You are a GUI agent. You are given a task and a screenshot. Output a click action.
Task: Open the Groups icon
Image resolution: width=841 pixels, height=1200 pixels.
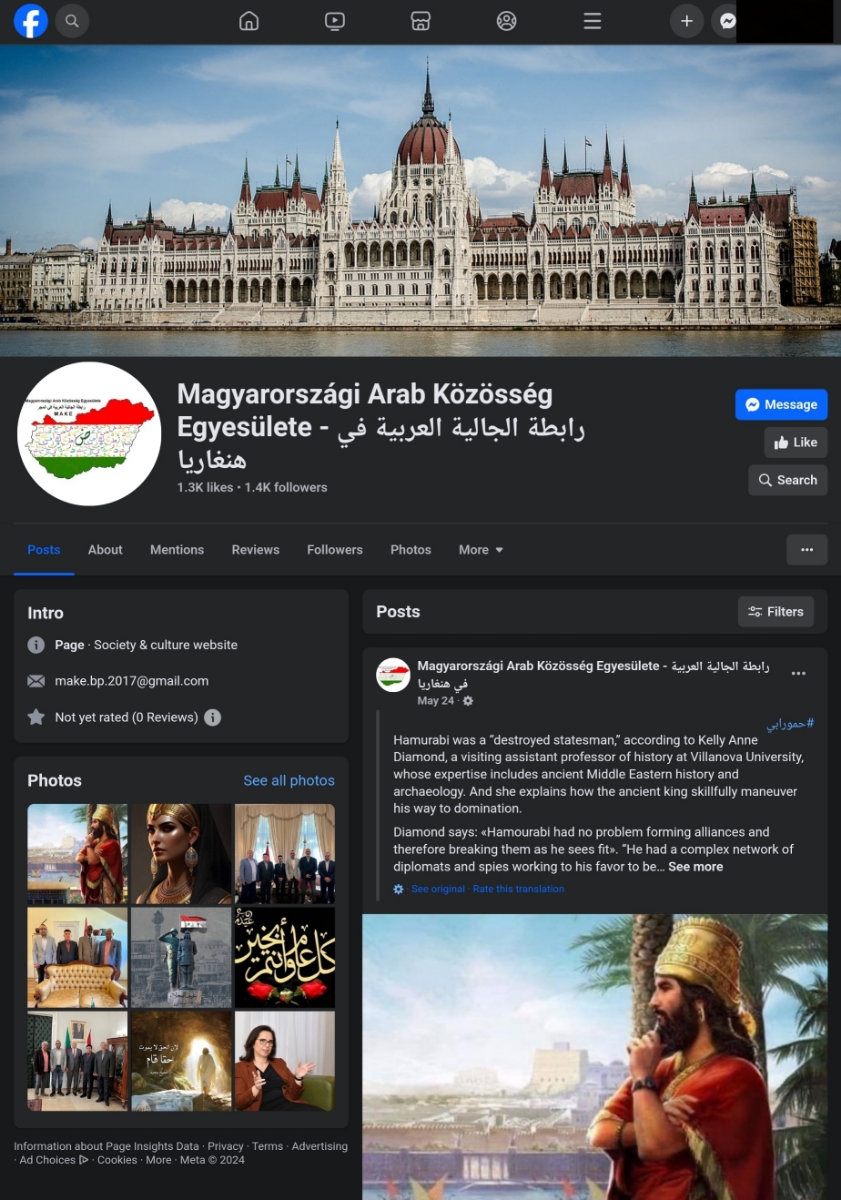tap(507, 21)
